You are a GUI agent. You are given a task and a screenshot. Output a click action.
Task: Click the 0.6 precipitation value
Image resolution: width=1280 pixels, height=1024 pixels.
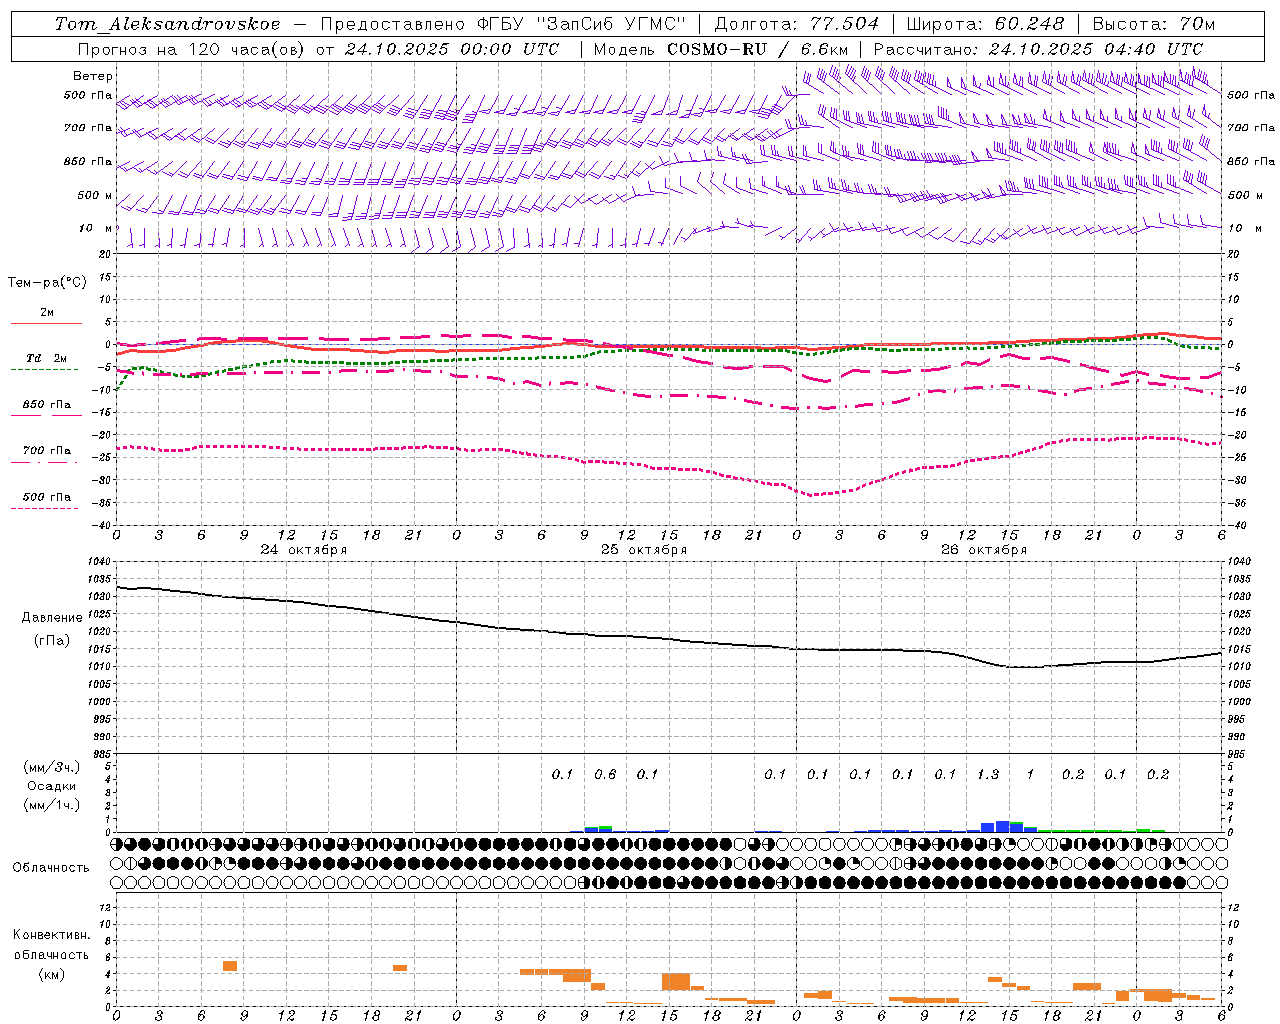point(605,774)
